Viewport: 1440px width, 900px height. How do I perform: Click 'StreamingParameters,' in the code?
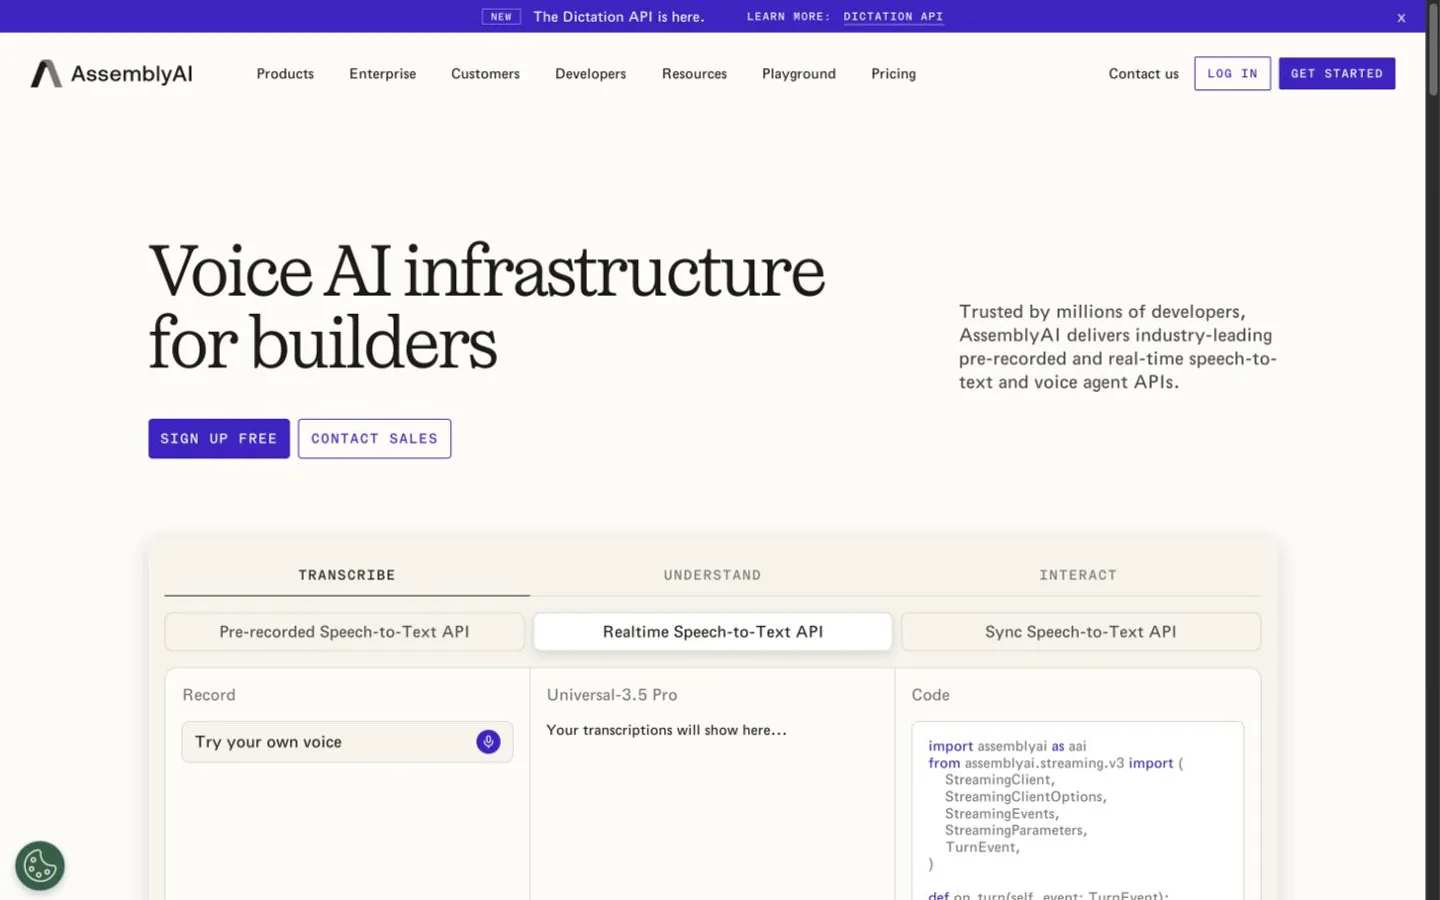(x=1016, y=830)
